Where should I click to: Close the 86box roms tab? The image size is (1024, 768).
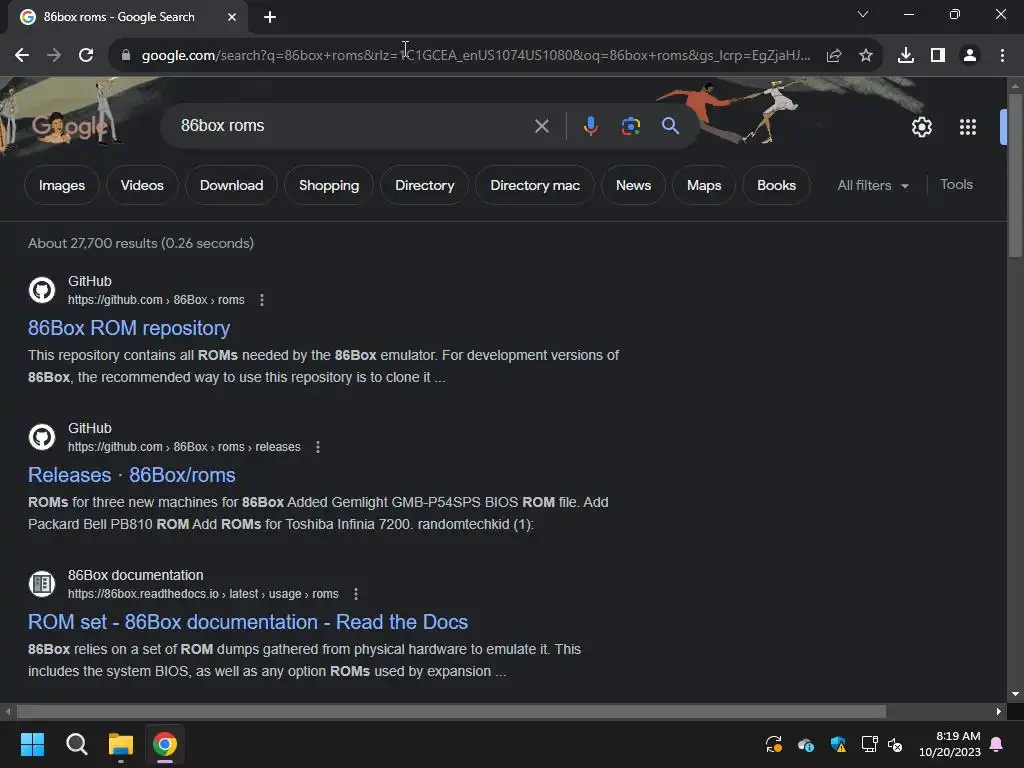[232, 17]
